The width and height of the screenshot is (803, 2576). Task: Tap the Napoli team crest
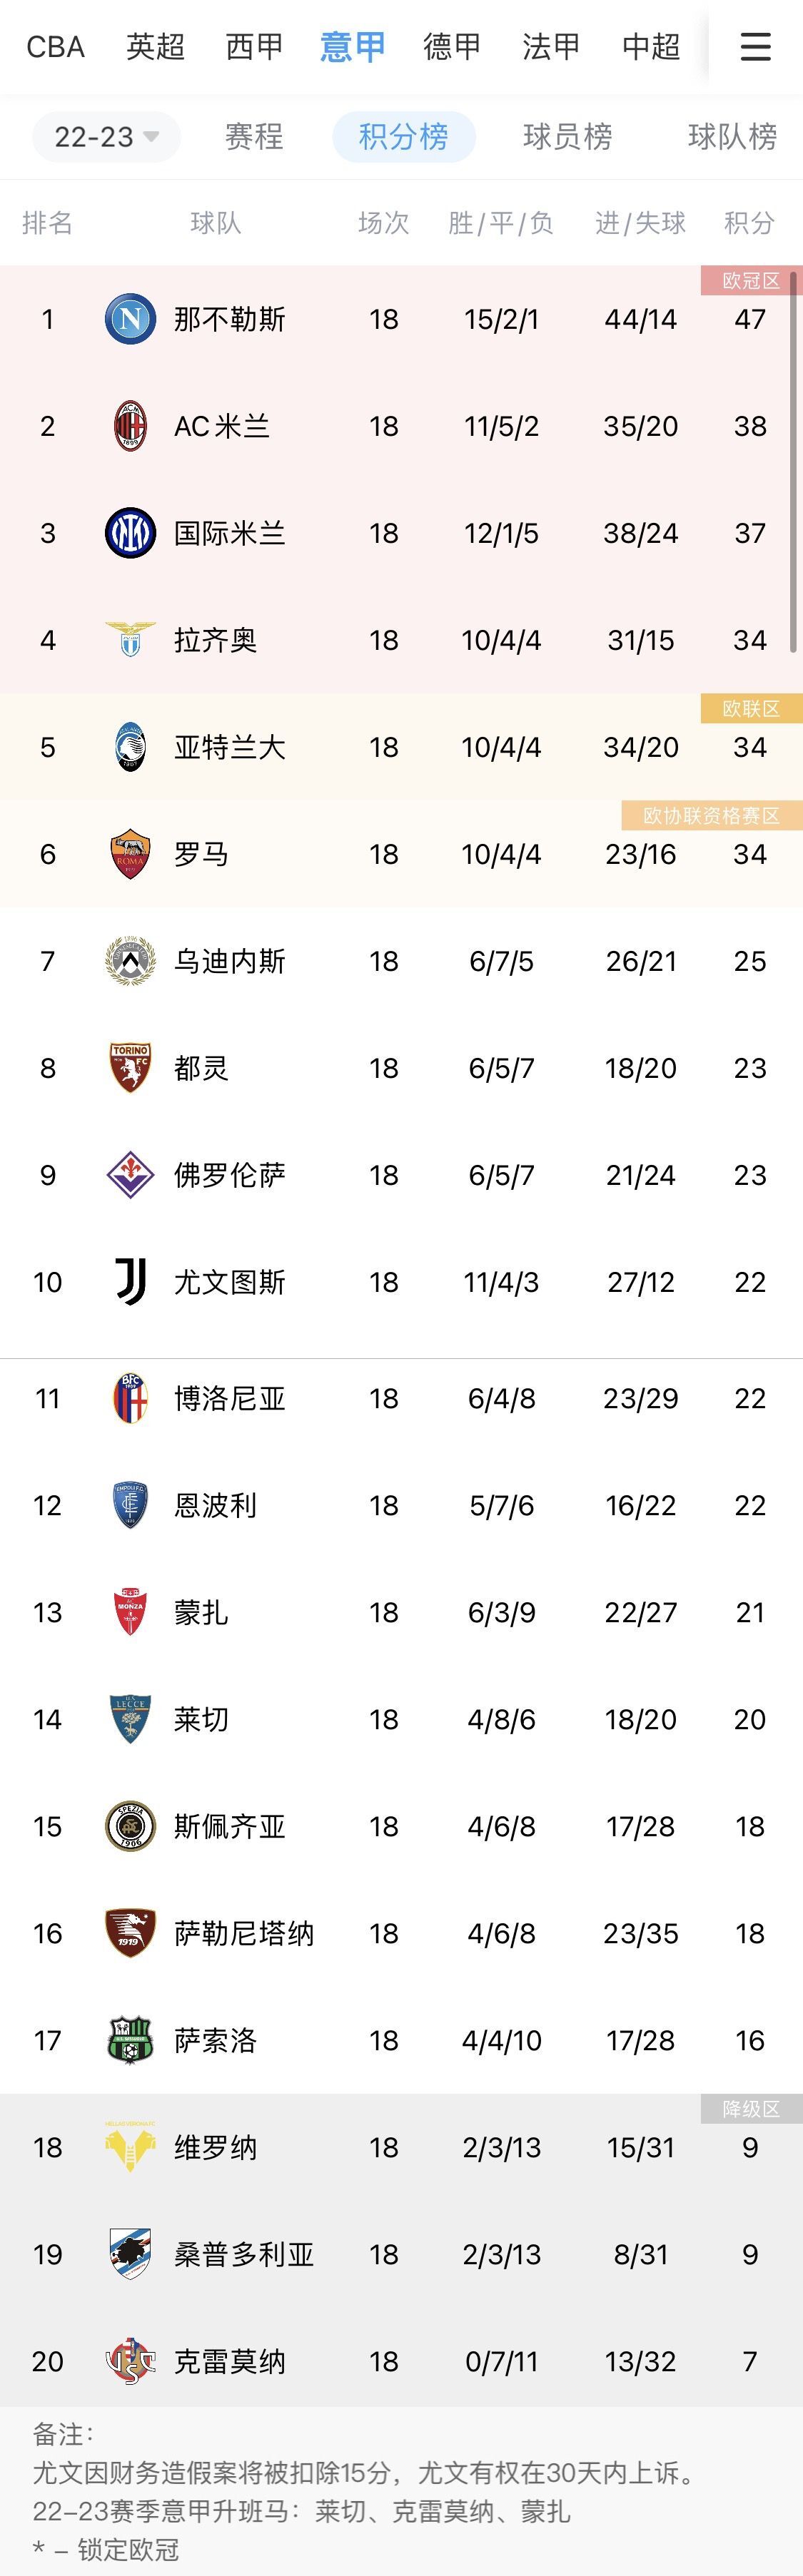point(130,319)
